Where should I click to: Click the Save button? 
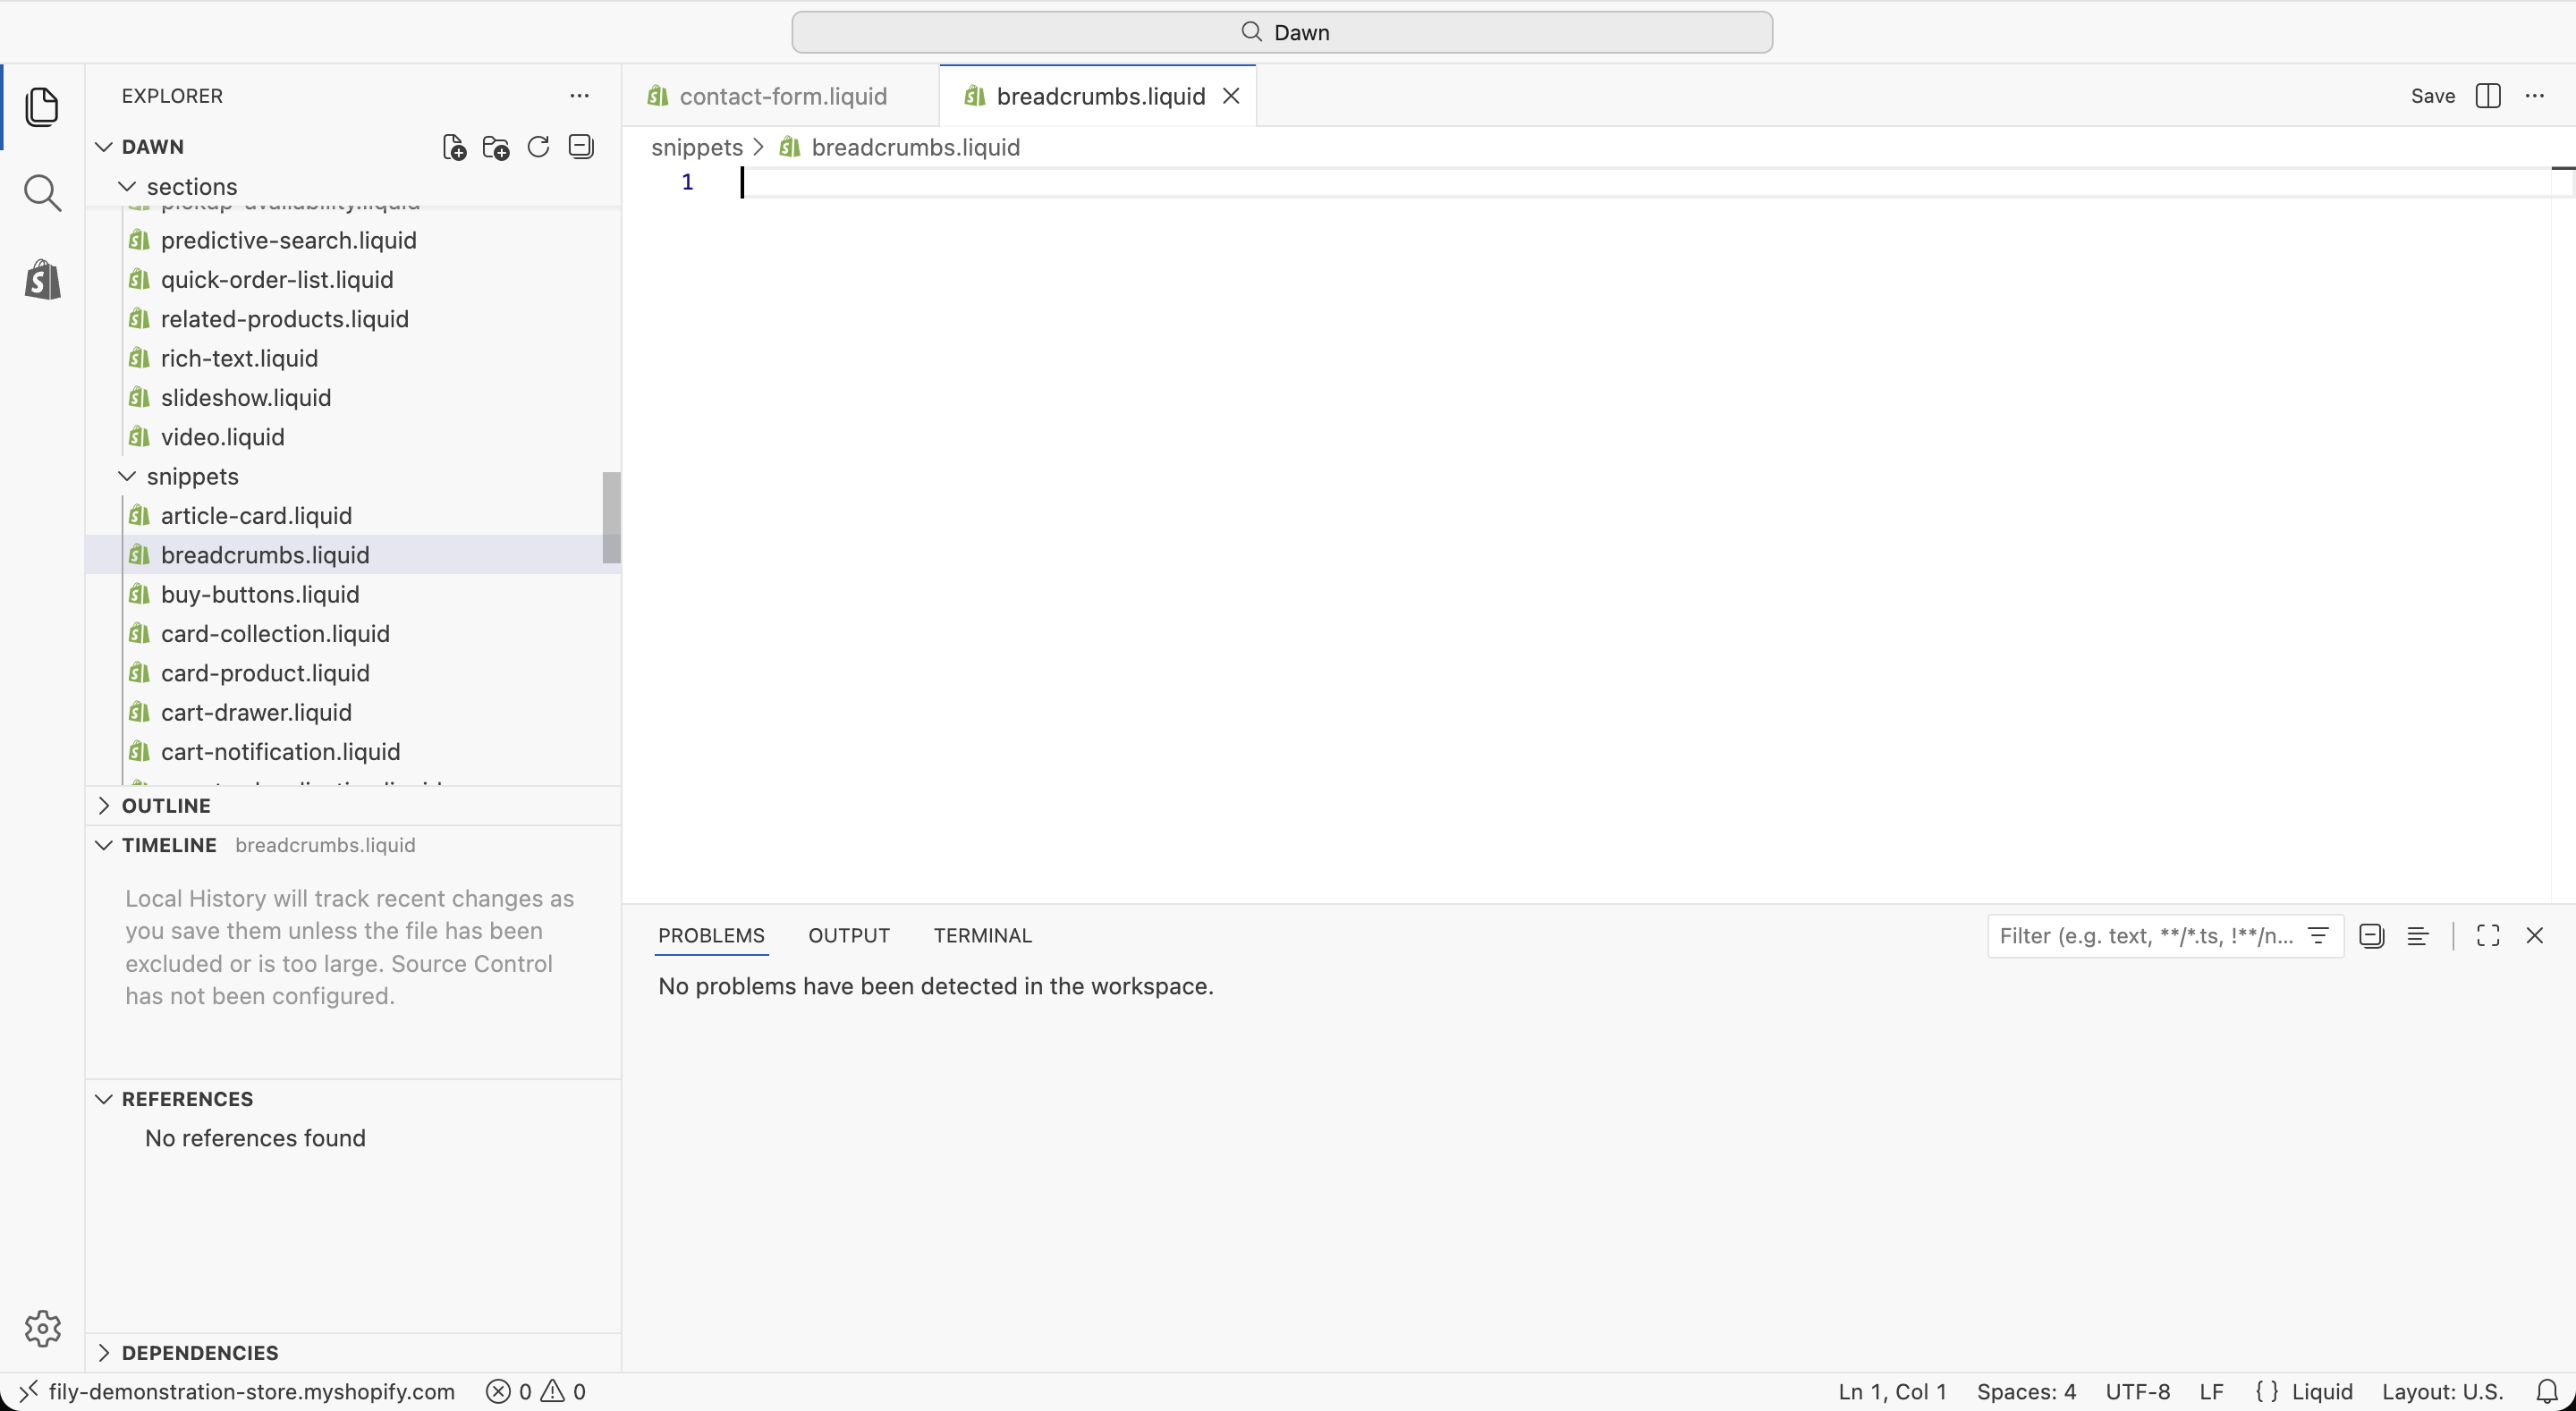(x=2432, y=96)
